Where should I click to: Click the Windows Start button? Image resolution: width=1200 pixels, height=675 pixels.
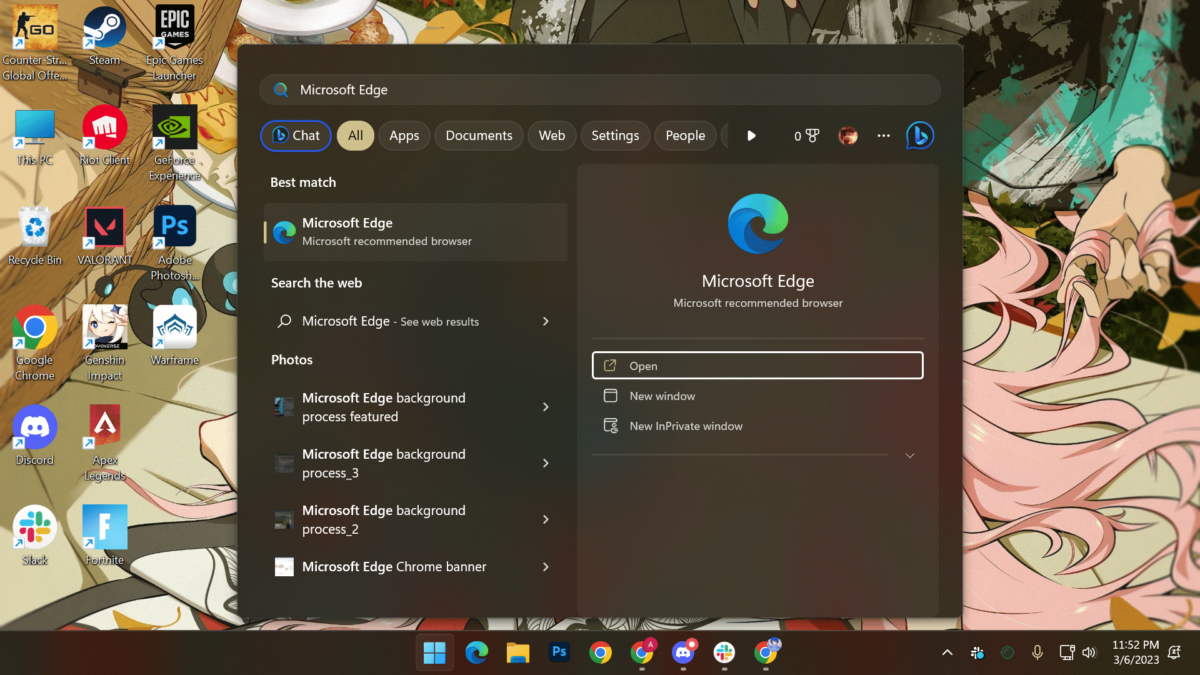[x=435, y=653]
